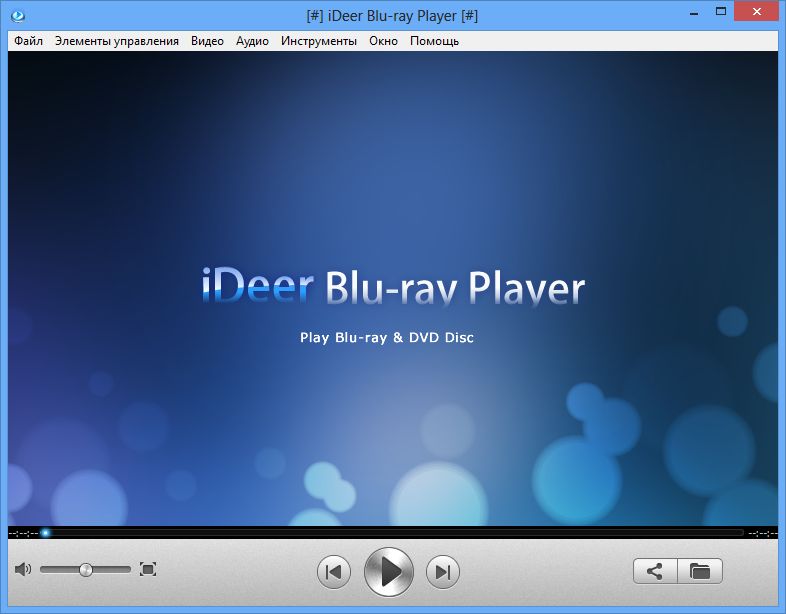Click the previous chapter button

(x=334, y=572)
